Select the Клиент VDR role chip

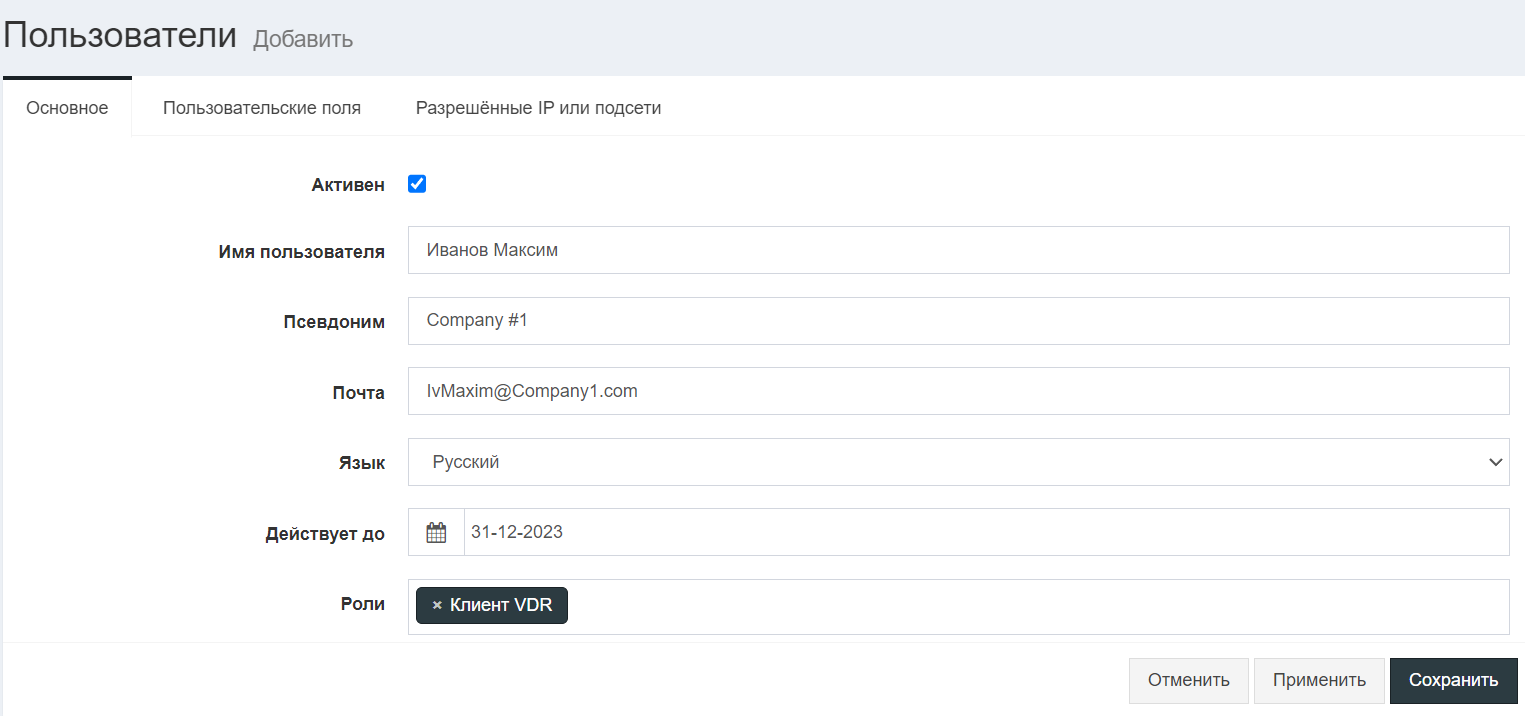501,605
